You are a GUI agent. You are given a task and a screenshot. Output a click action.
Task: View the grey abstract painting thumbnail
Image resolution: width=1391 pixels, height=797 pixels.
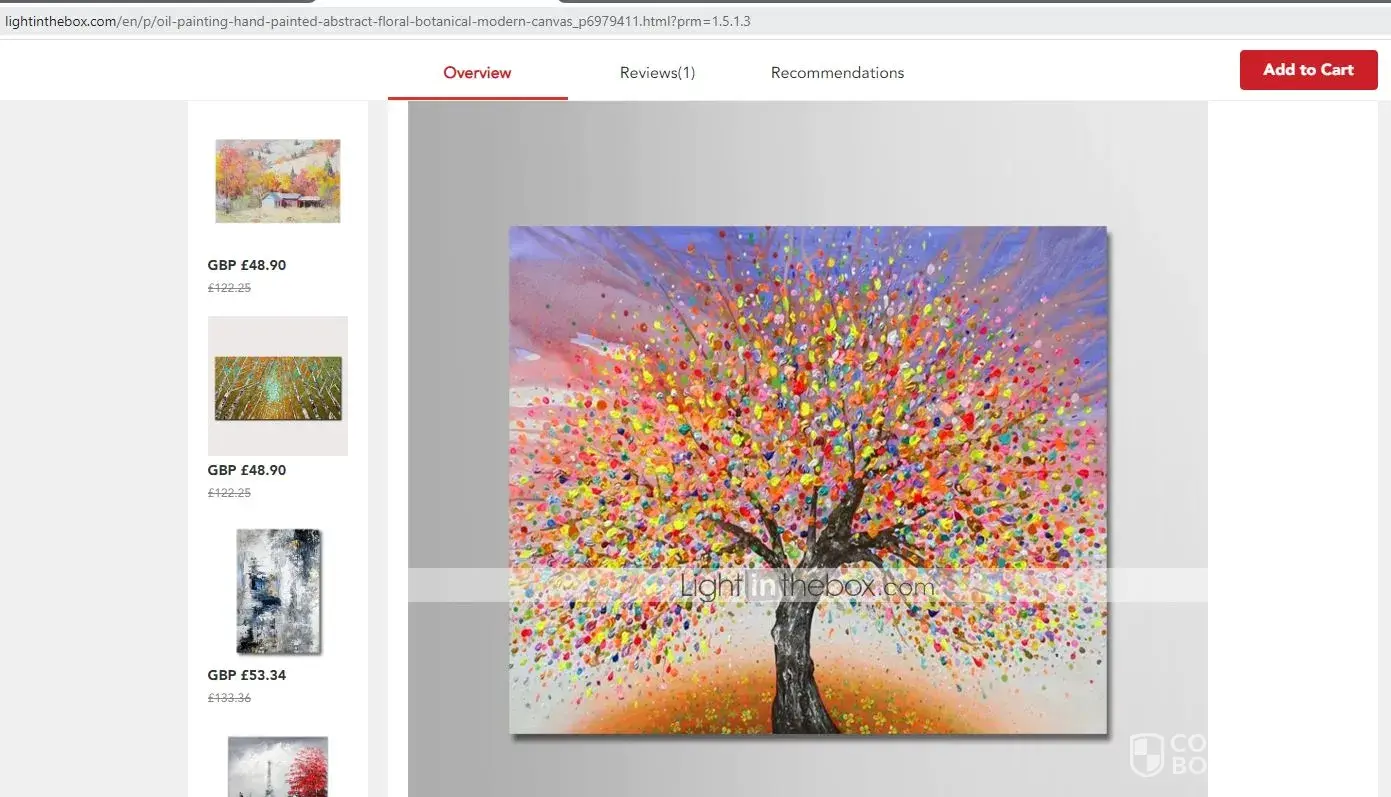[278, 591]
